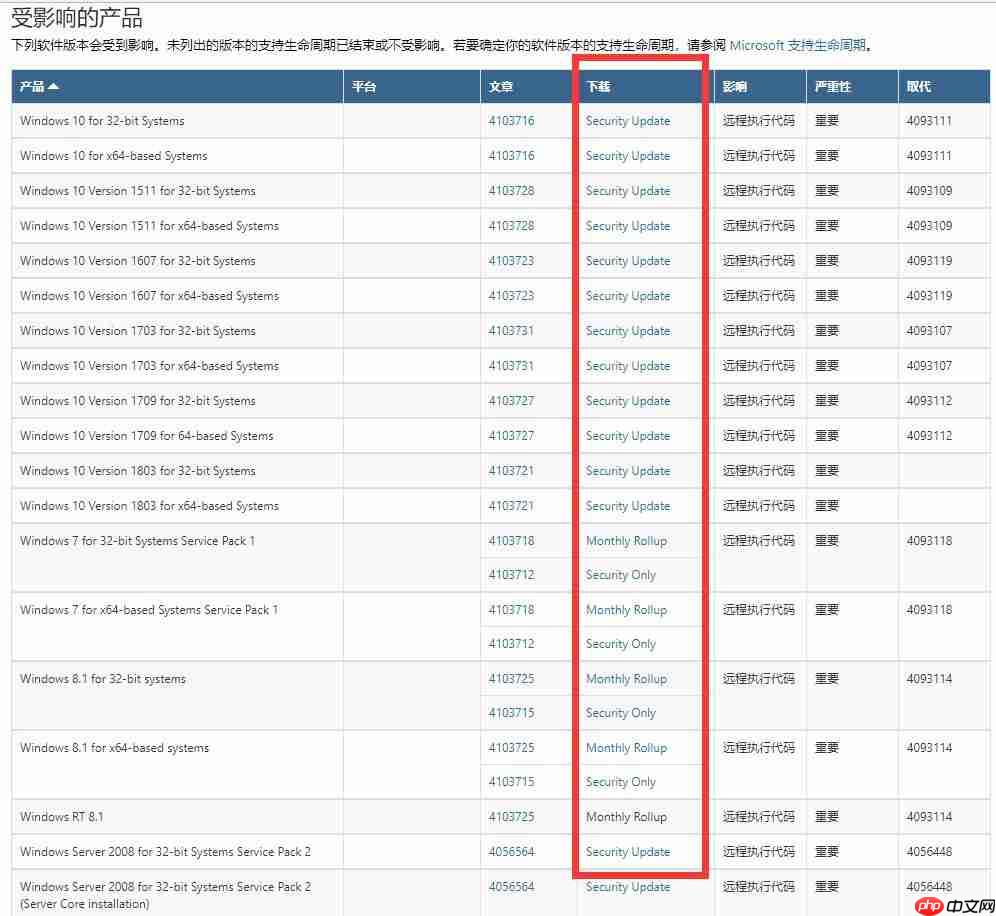Download Security Update for Version 1703 32-bit Systems
Viewport: 996px width, 916px height.
click(x=628, y=330)
